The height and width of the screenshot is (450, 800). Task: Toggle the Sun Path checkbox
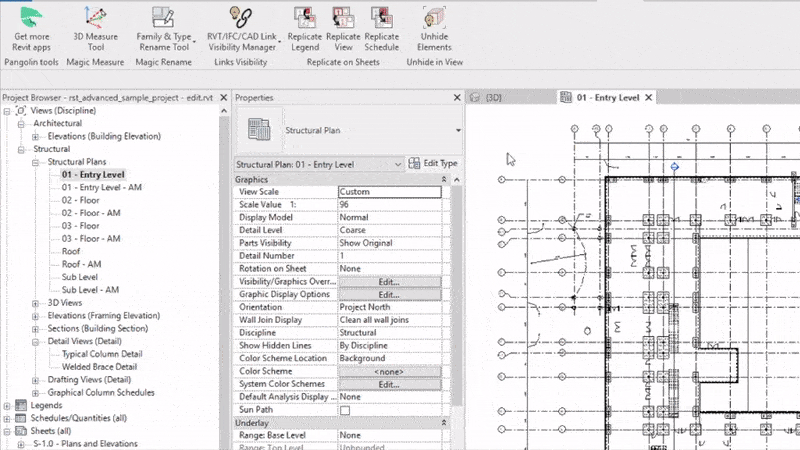click(345, 410)
